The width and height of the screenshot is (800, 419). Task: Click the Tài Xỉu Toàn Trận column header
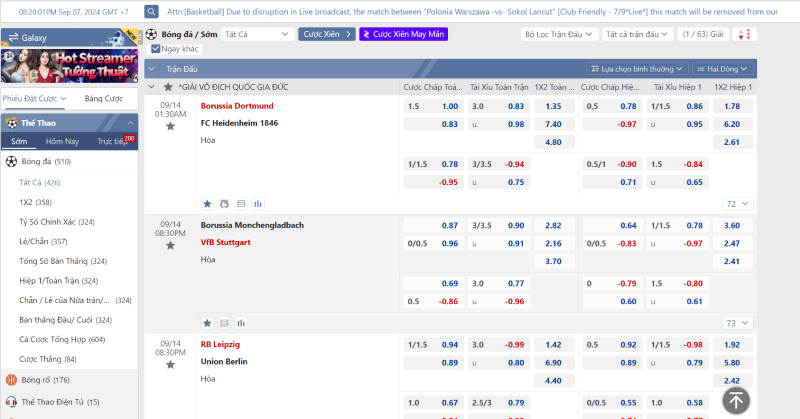[499, 87]
